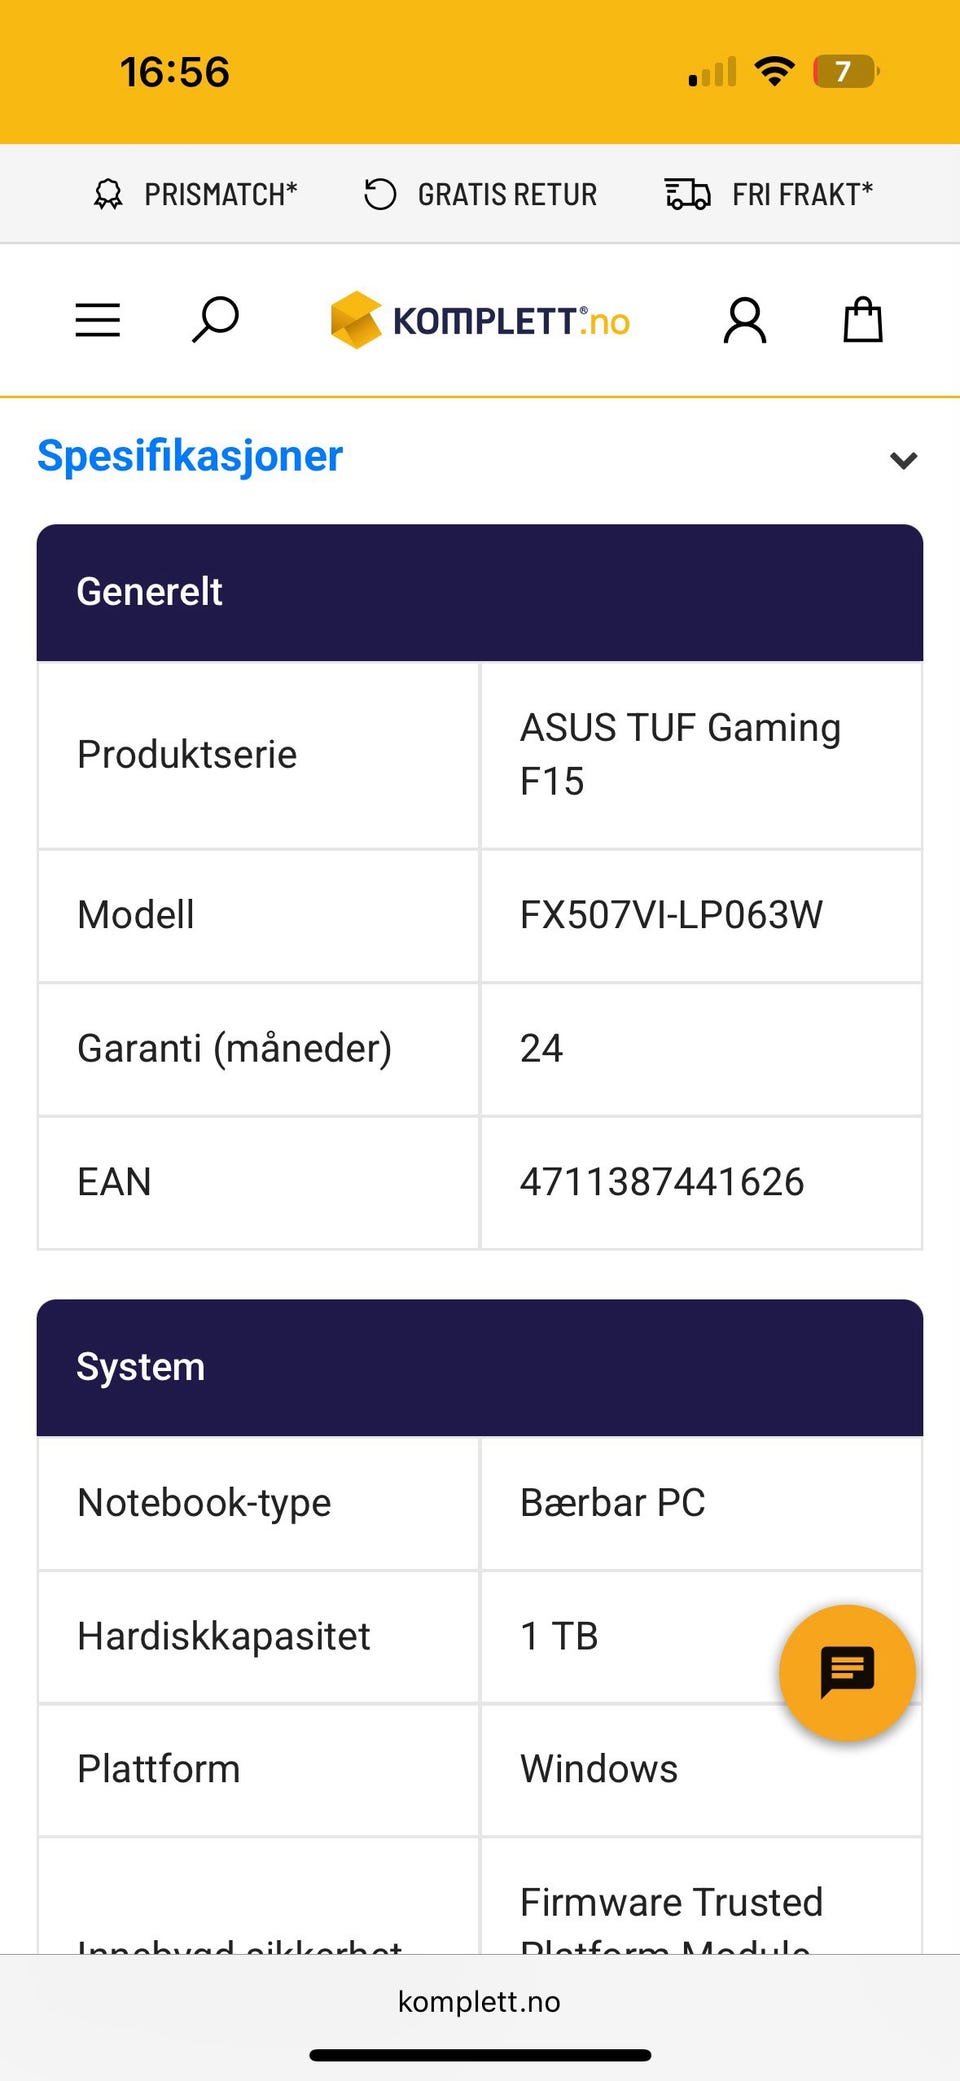This screenshot has height=2081, width=960.
Task: Tap the search magnifier icon
Action: coord(215,320)
